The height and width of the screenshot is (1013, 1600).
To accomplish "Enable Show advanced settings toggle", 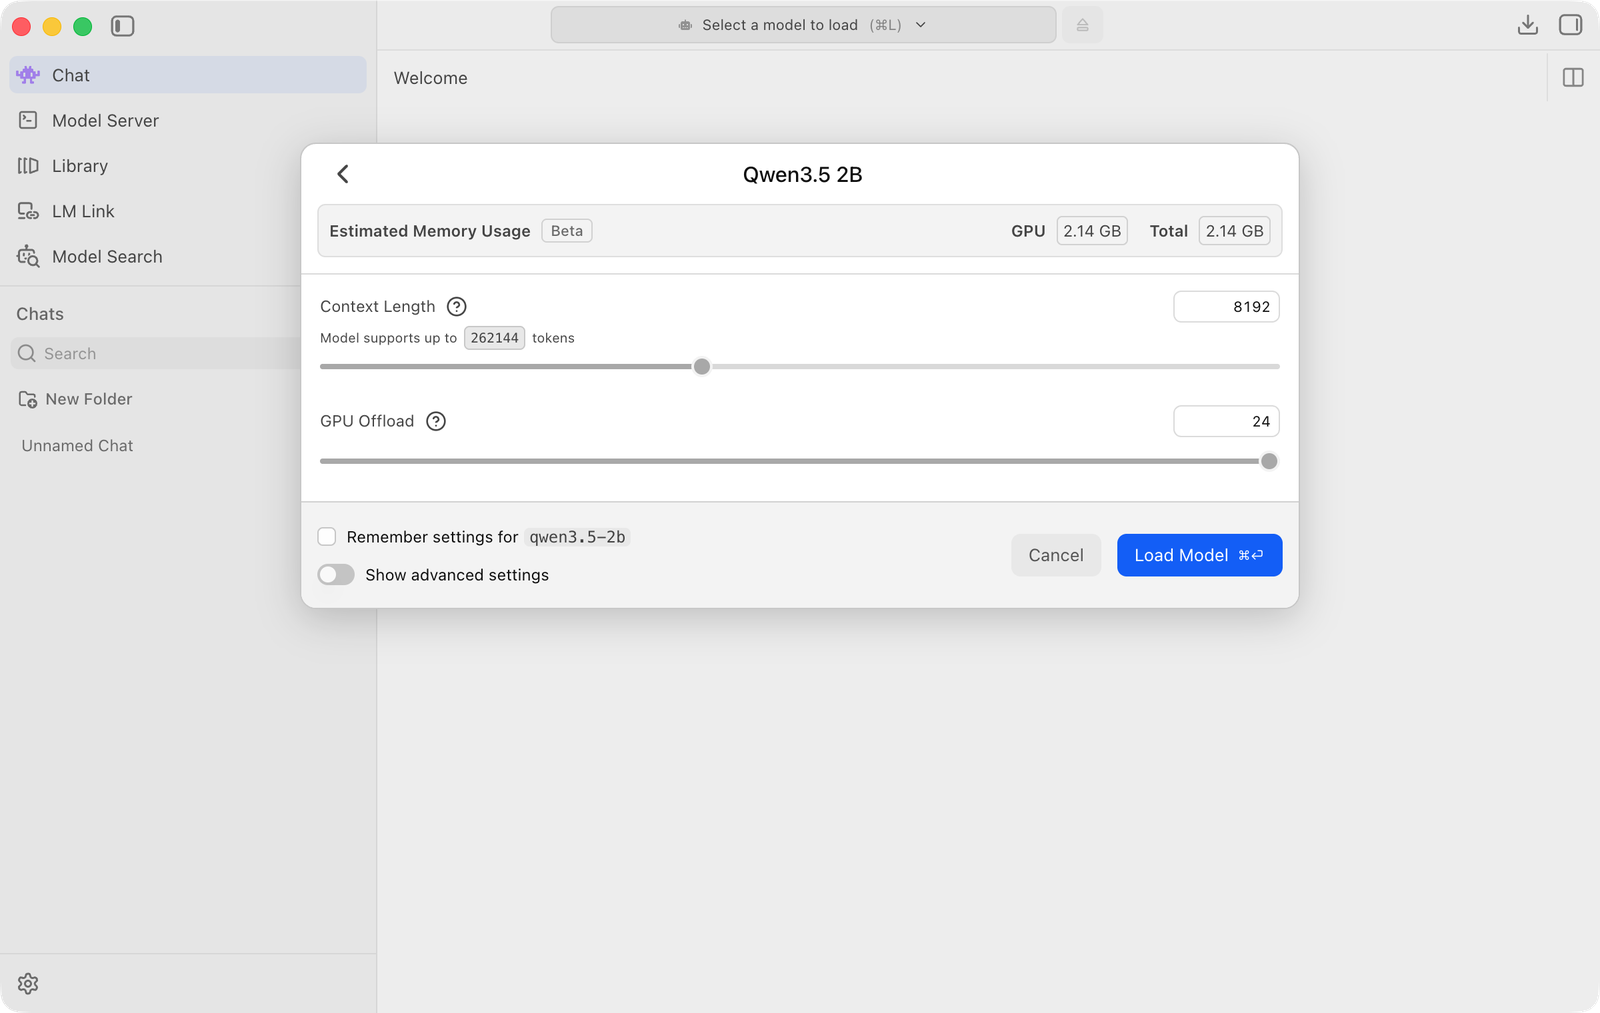I will pyautogui.click(x=336, y=575).
